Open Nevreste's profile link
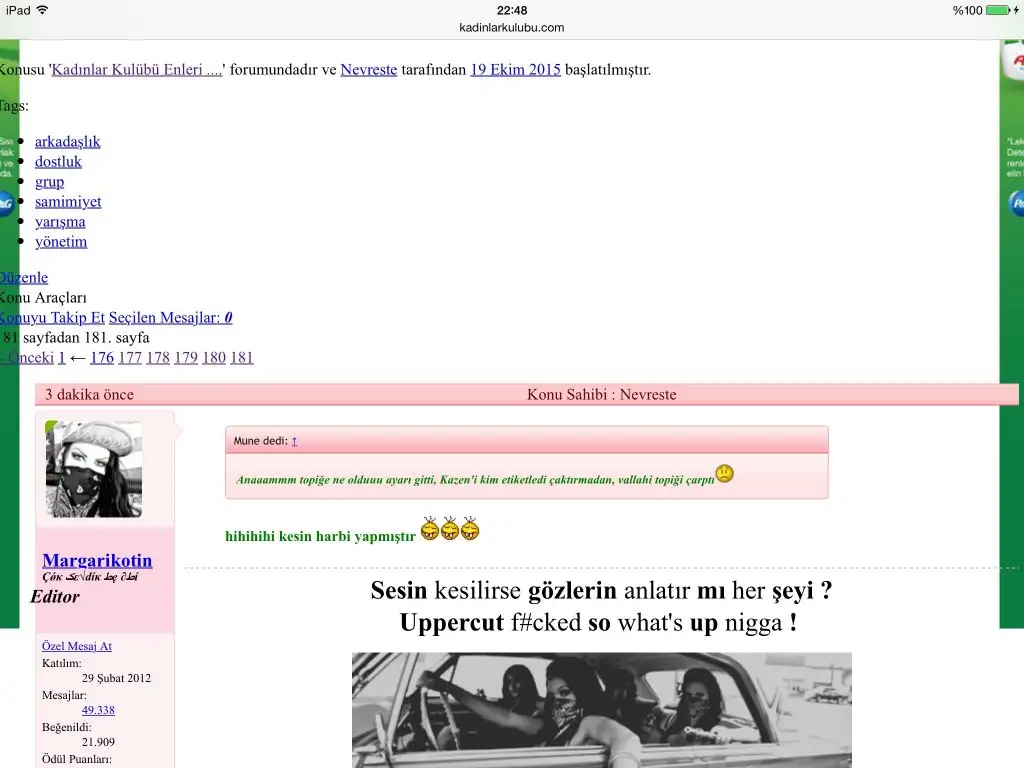This screenshot has height=768, width=1024. click(368, 70)
